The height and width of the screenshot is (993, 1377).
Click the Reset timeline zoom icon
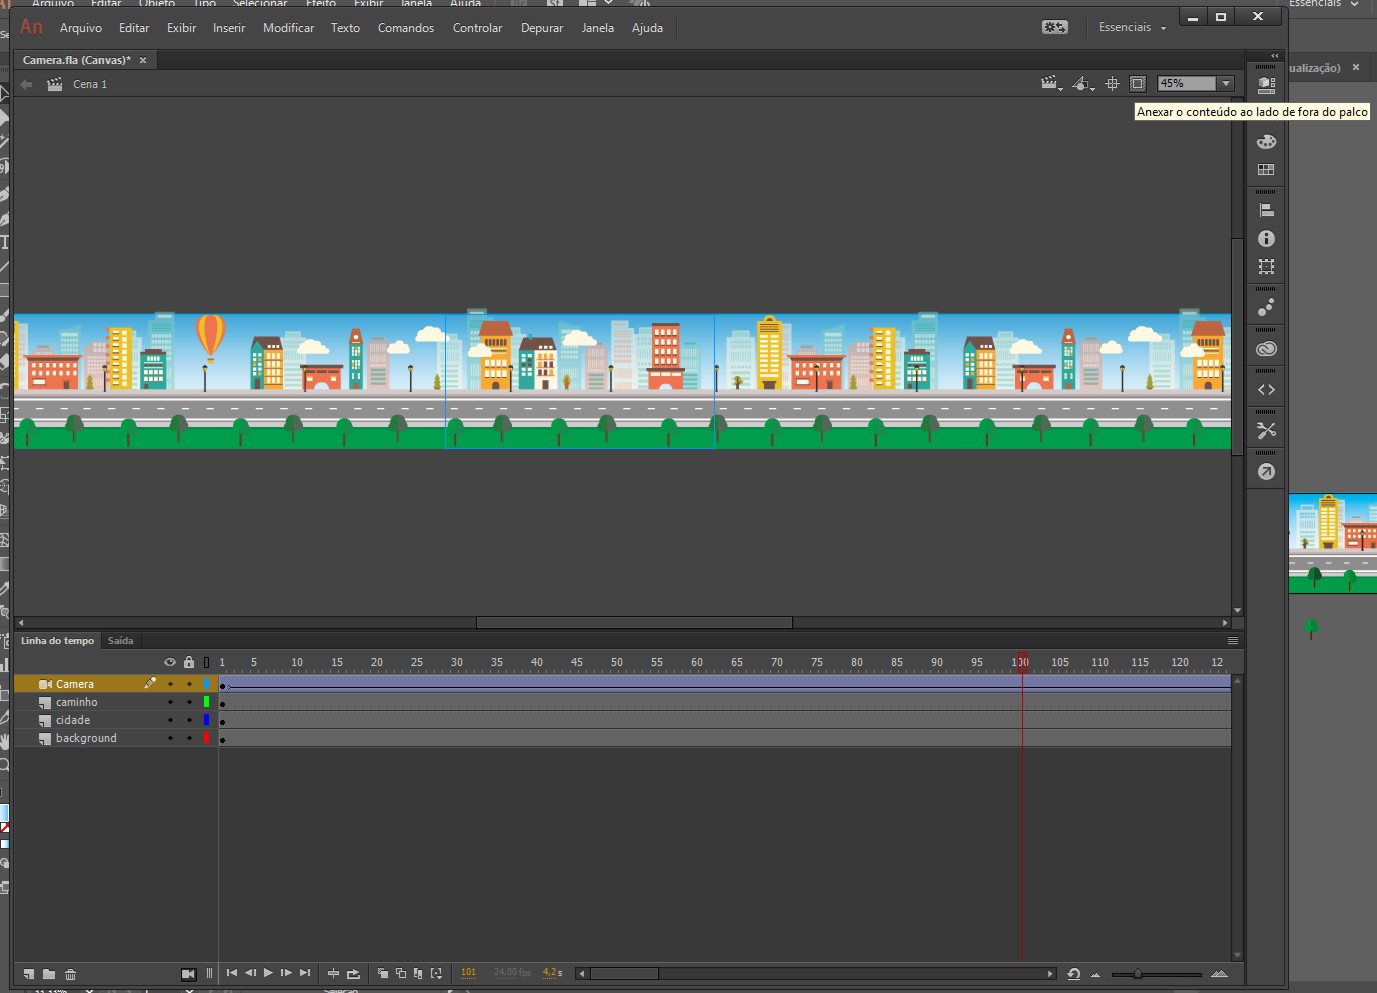pos(1073,974)
